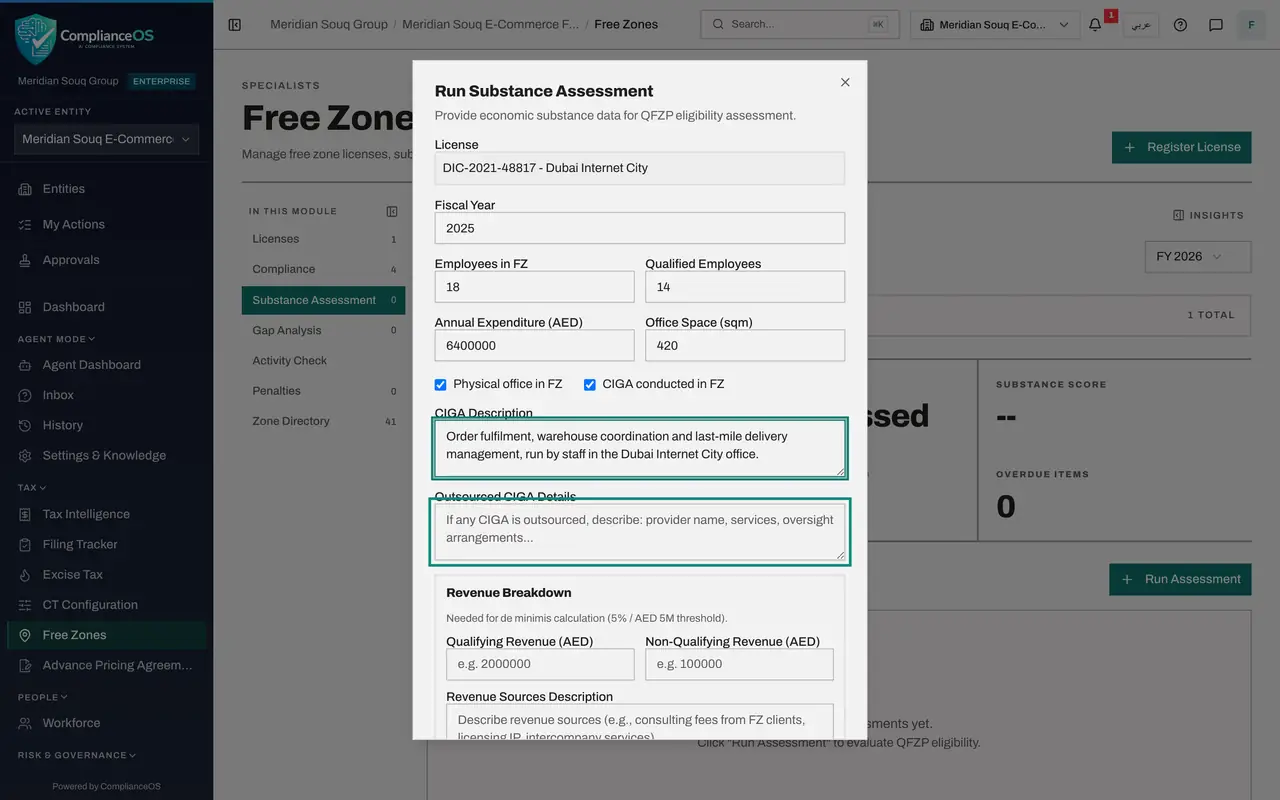Click Non-Qualifying Revenue field

click(x=739, y=664)
